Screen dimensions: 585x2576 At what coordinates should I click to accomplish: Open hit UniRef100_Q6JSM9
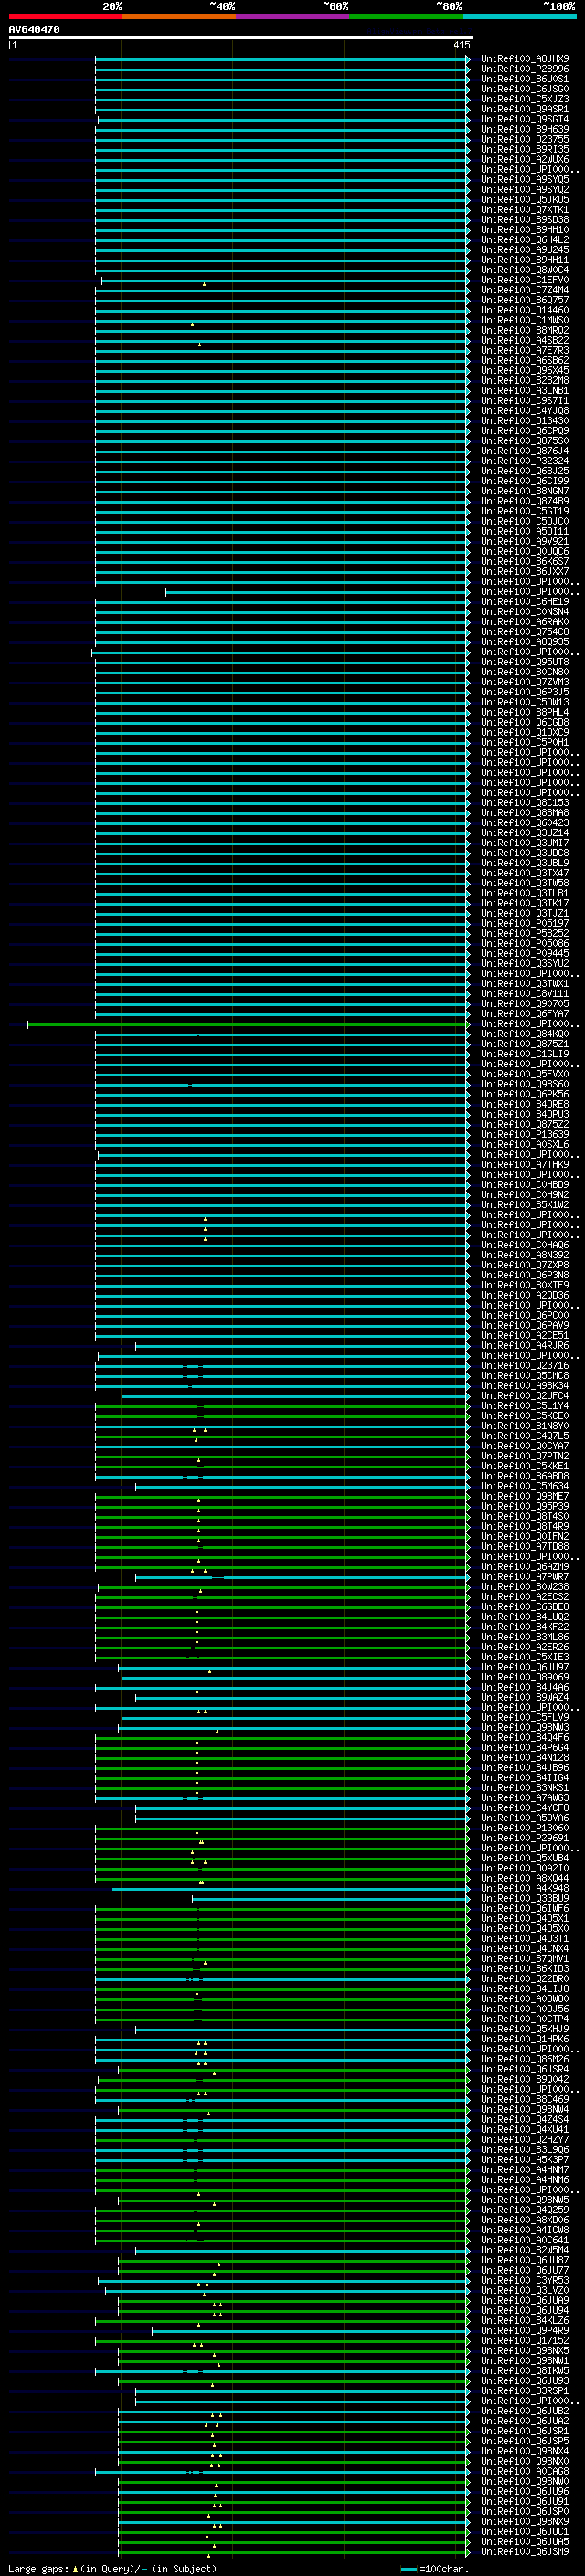(x=524, y=2551)
